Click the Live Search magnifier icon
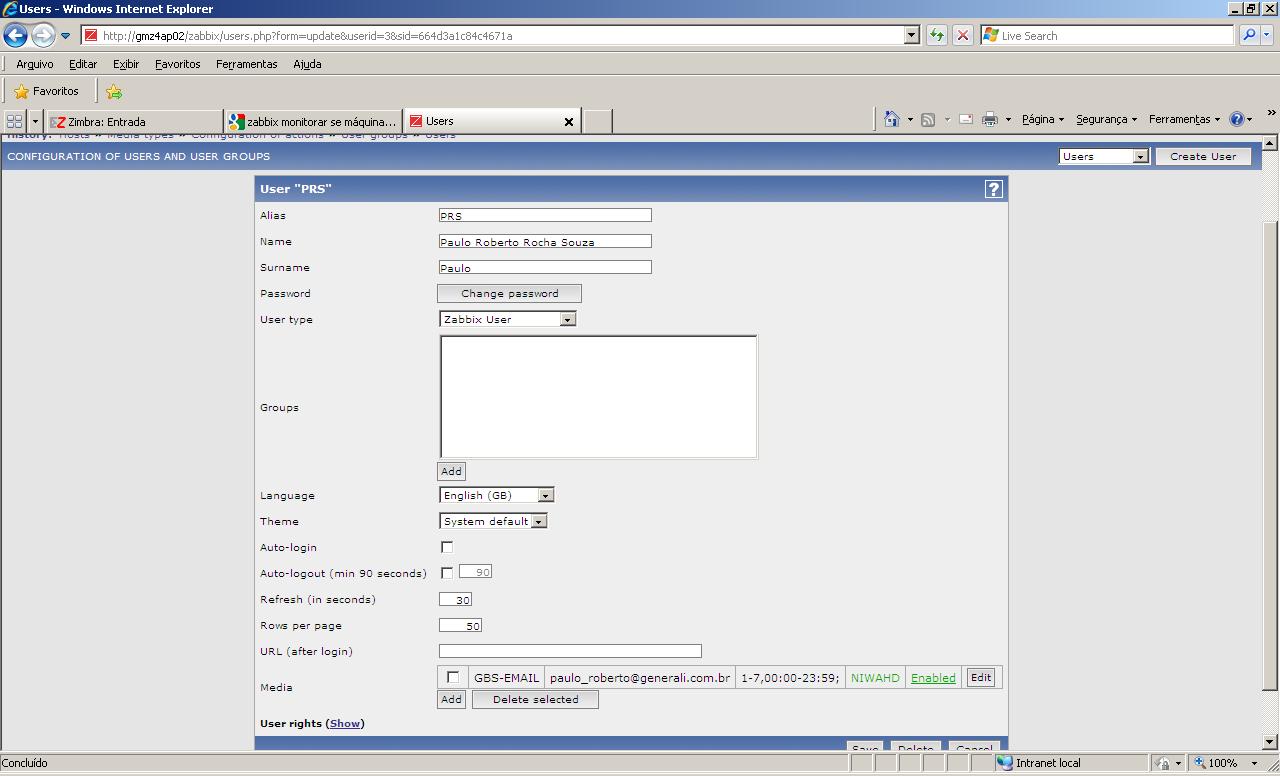1280x776 pixels. [x=1249, y=35]
